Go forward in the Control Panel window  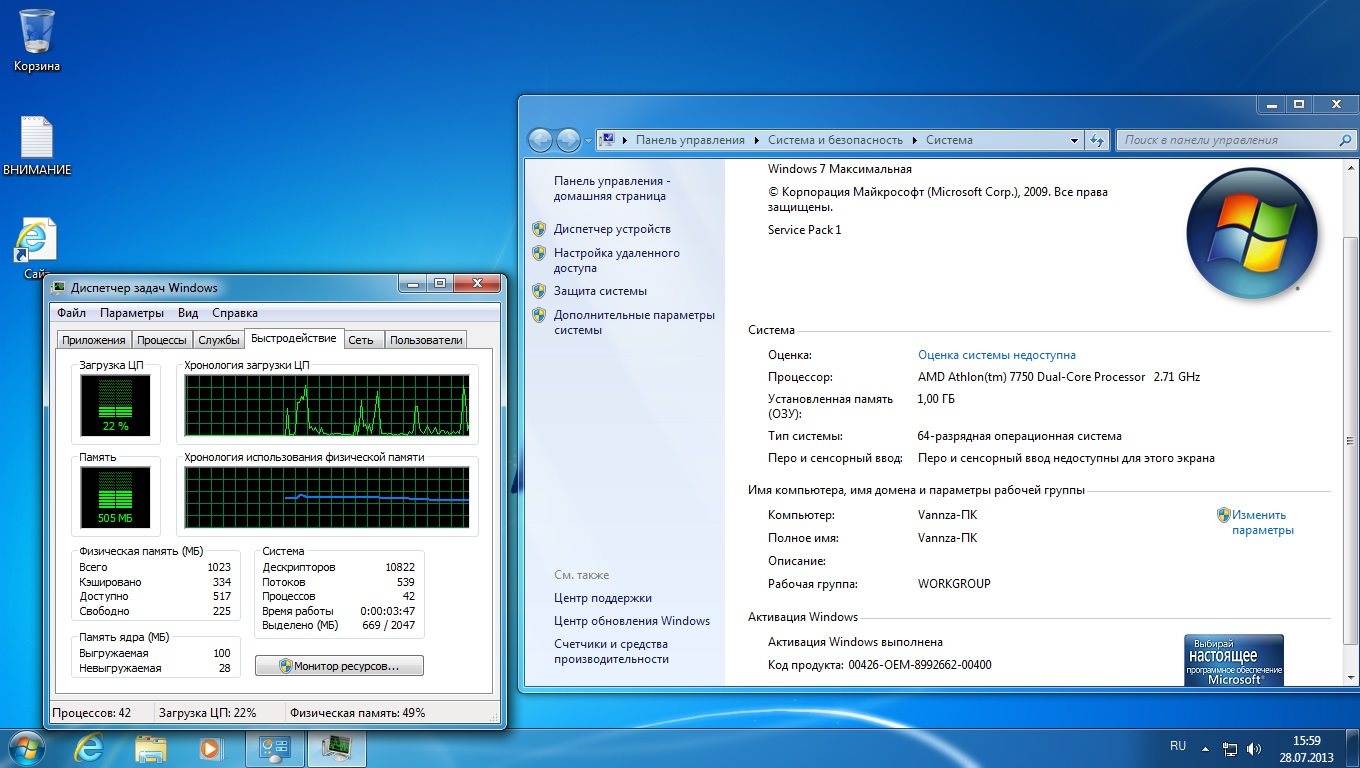click(x=568, y=140)
